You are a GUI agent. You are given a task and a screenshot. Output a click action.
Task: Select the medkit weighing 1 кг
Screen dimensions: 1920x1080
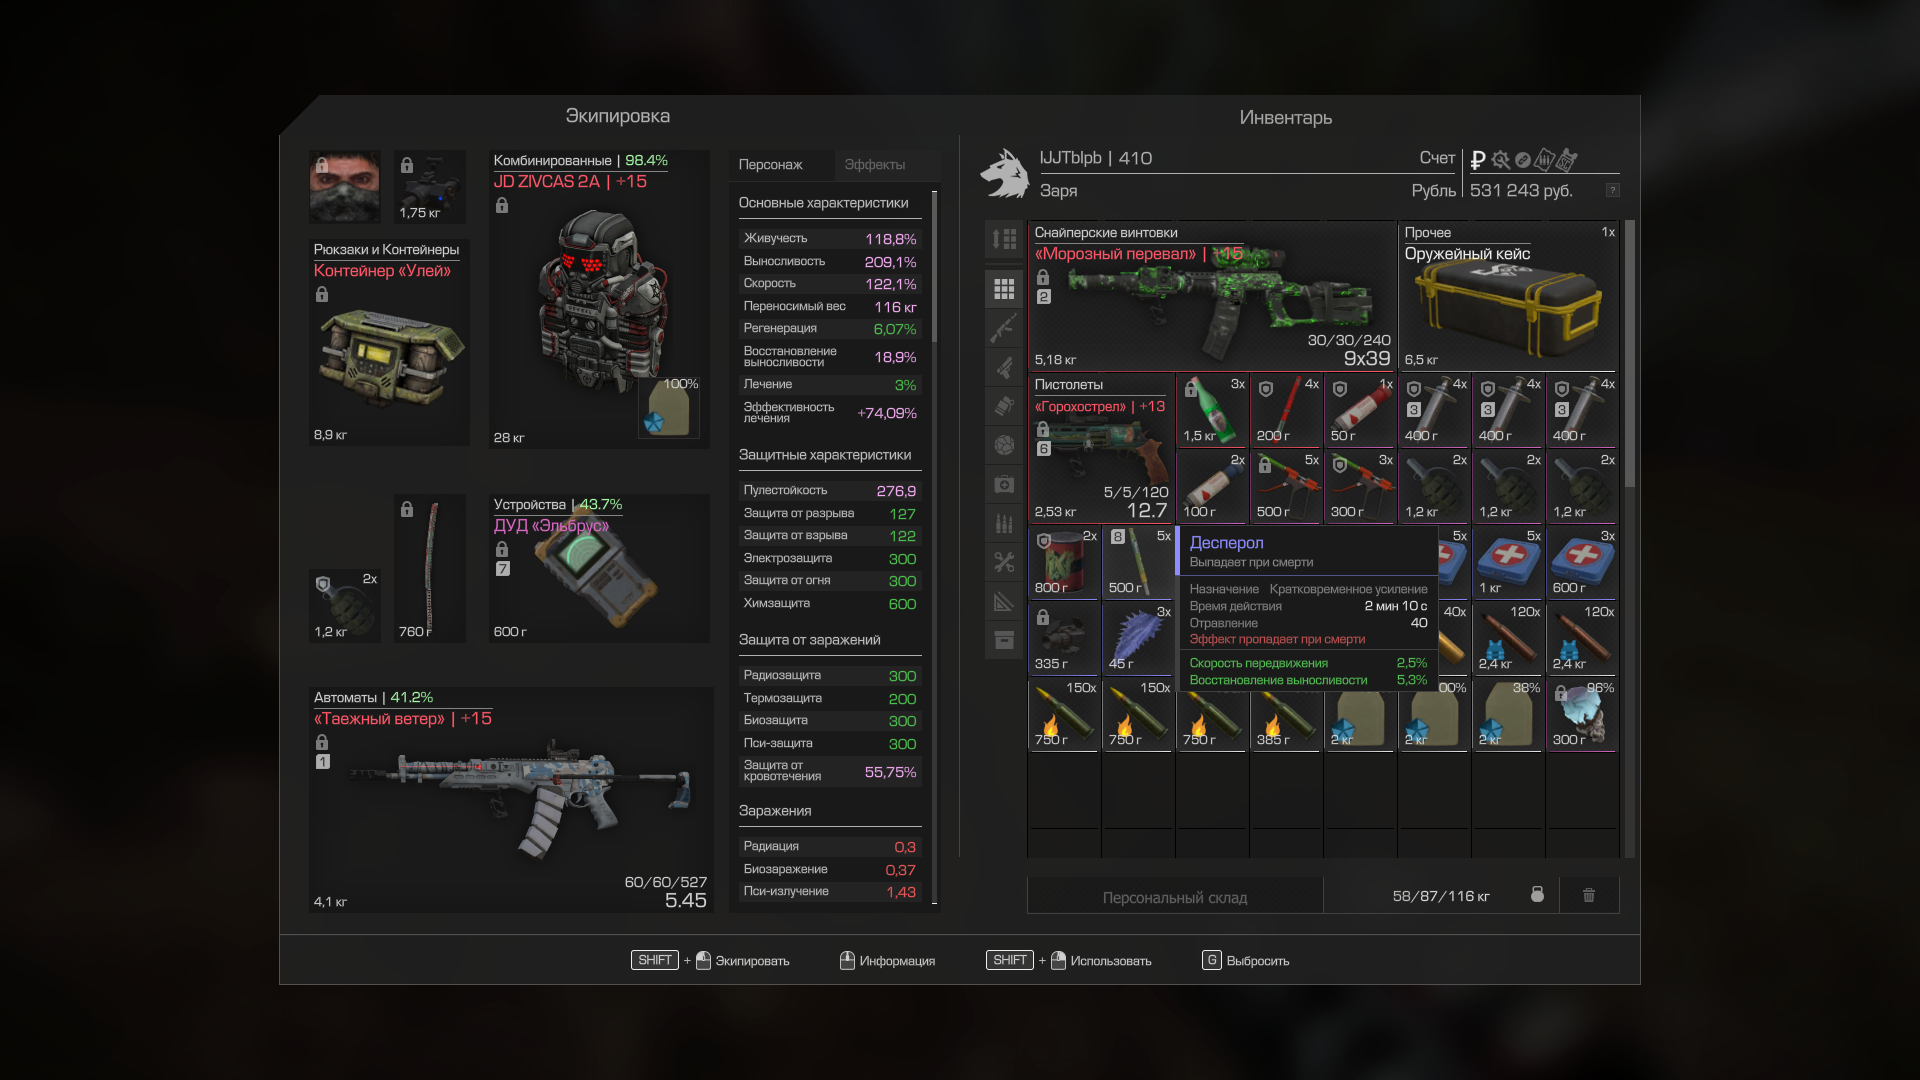pyautogui.click(x=1508, y=562)
